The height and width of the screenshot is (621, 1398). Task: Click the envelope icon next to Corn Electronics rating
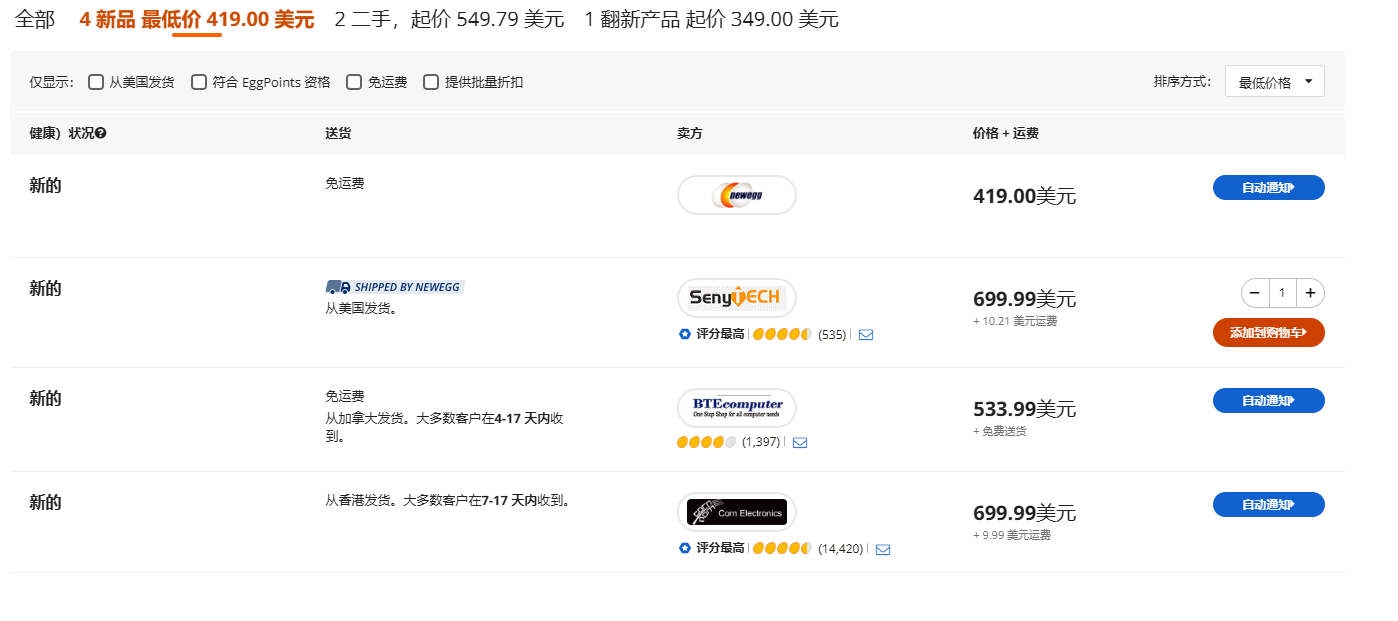pos(882,548)
